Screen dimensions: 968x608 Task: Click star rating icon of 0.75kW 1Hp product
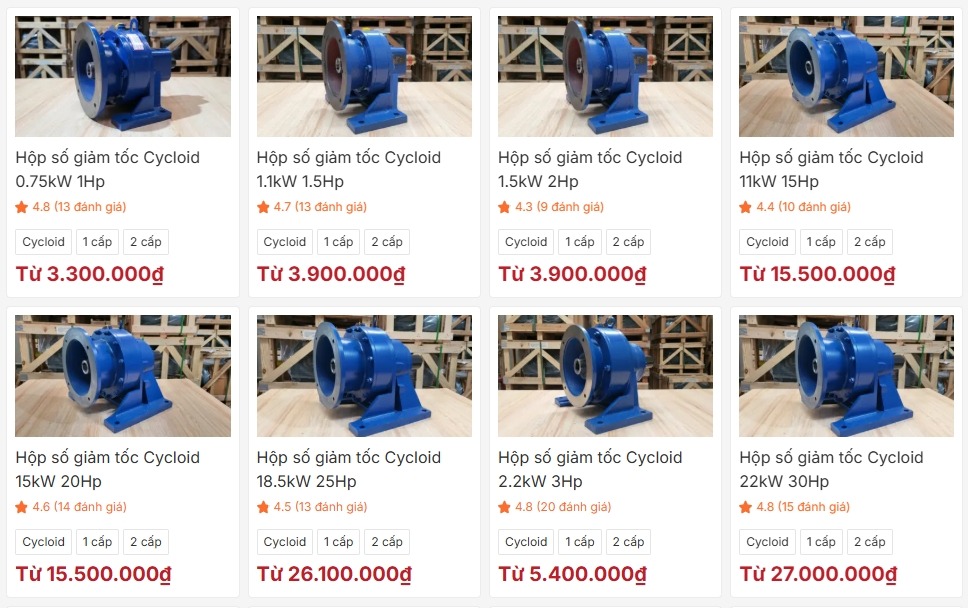click(22, 207)
